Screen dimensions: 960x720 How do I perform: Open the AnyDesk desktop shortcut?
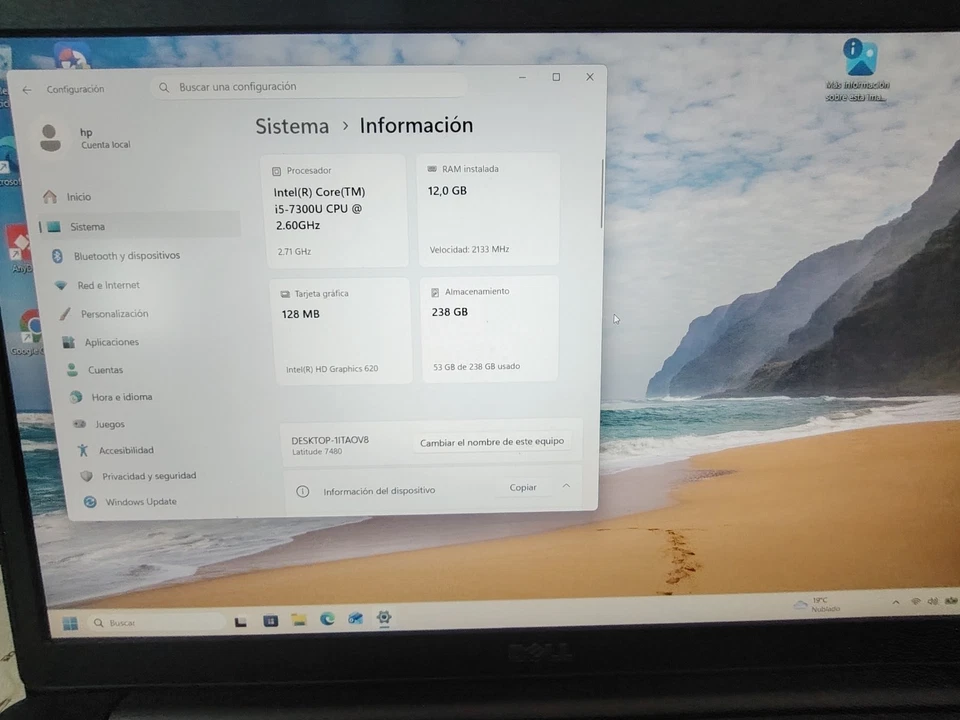coord(20,249)
